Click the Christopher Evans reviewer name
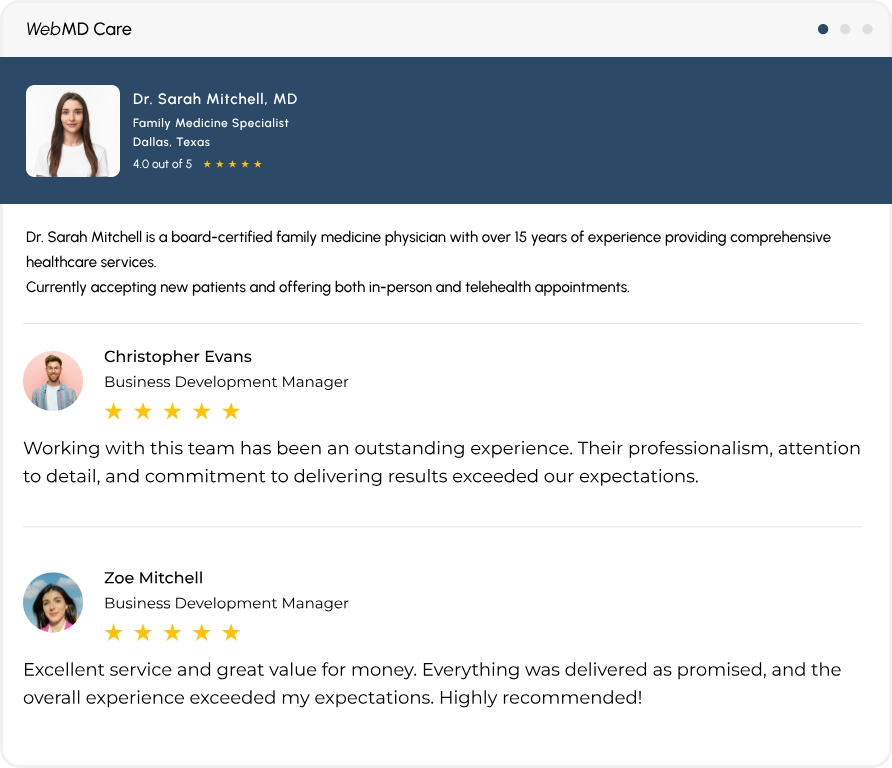The height and width of the screenshot is (768, 892). [x=177, y=357]
